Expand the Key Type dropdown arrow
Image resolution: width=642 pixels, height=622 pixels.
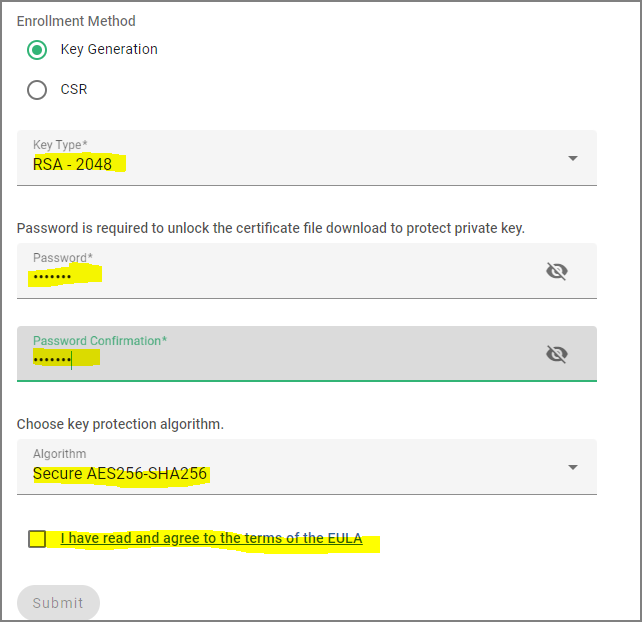[573, 158]
